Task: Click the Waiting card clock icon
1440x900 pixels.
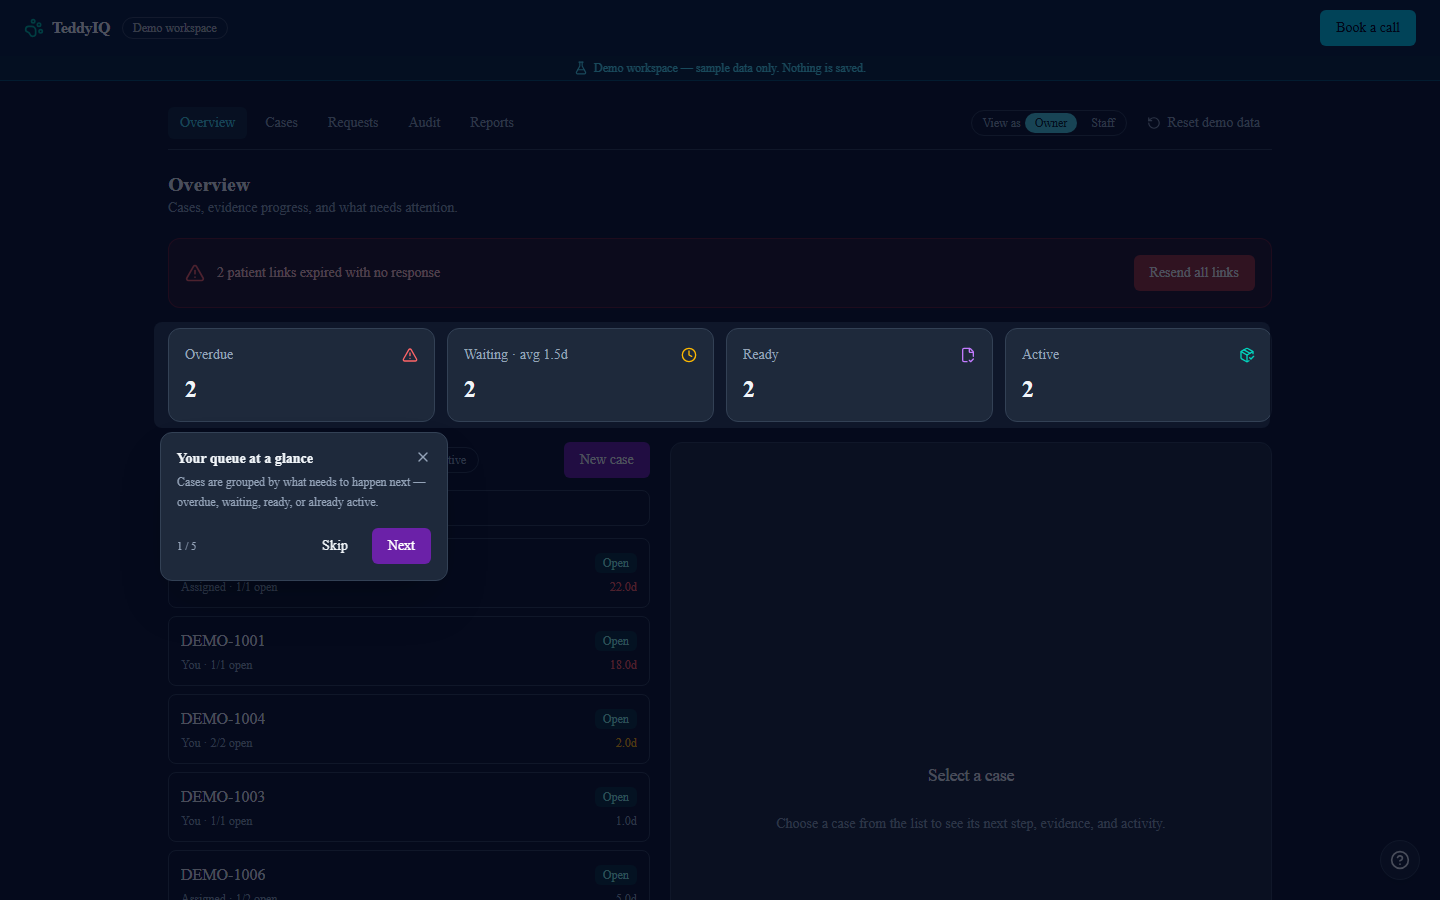Action: tap(689, 355)
